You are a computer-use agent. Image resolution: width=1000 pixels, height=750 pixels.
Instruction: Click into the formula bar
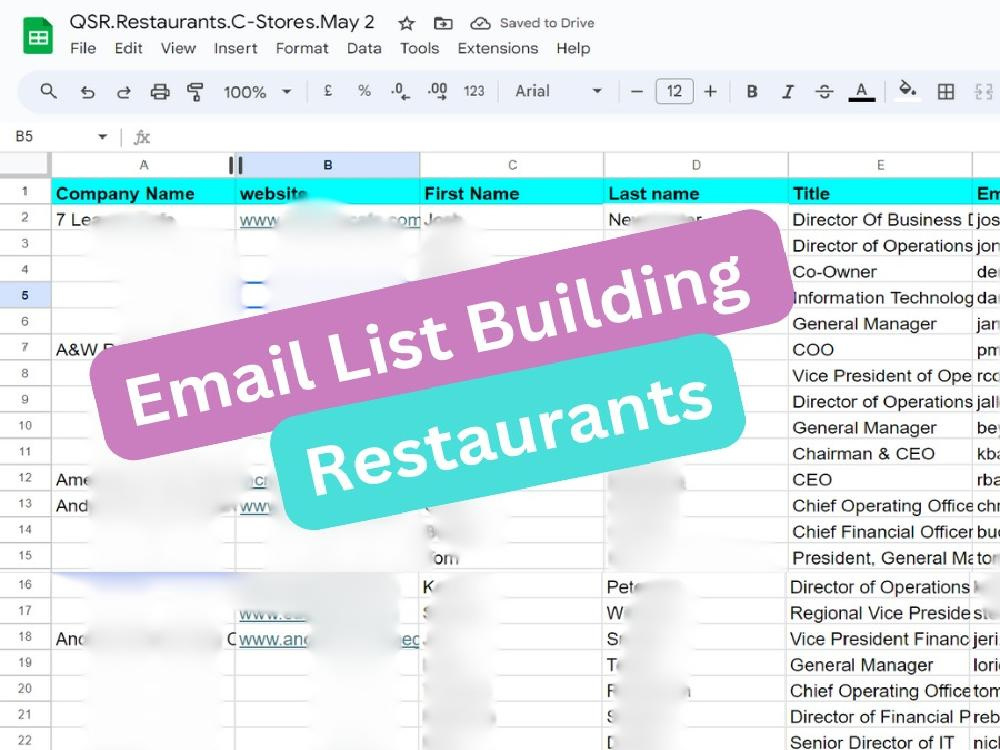click(574, 137)
